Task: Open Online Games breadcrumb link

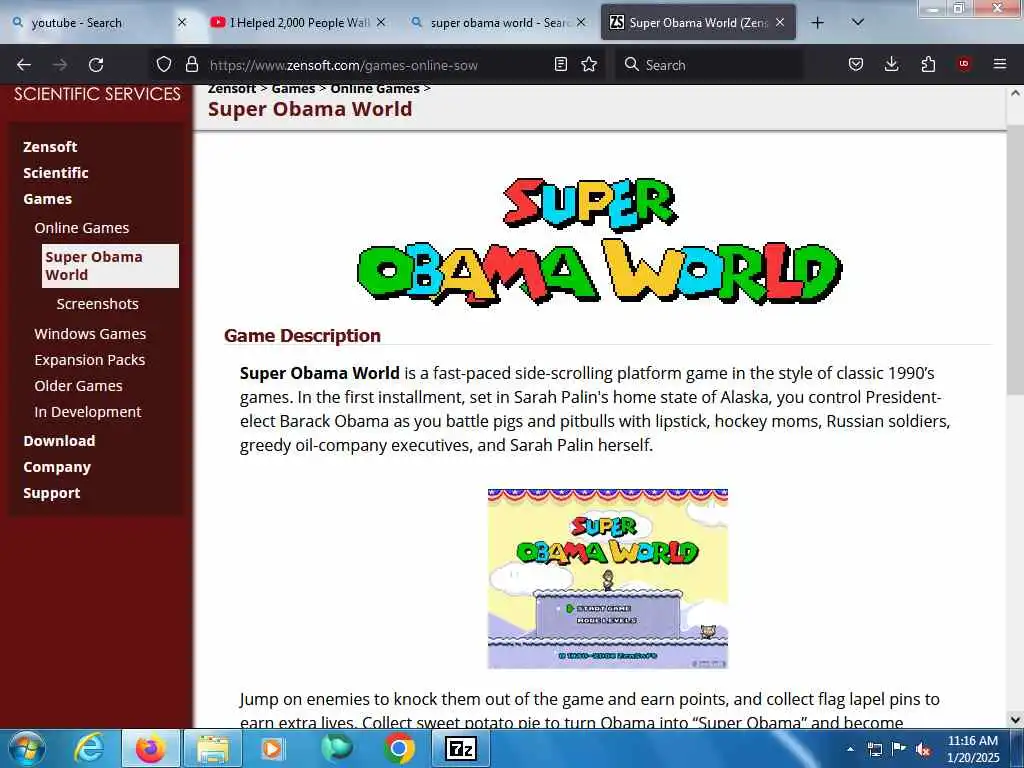Action: point(375,89)
